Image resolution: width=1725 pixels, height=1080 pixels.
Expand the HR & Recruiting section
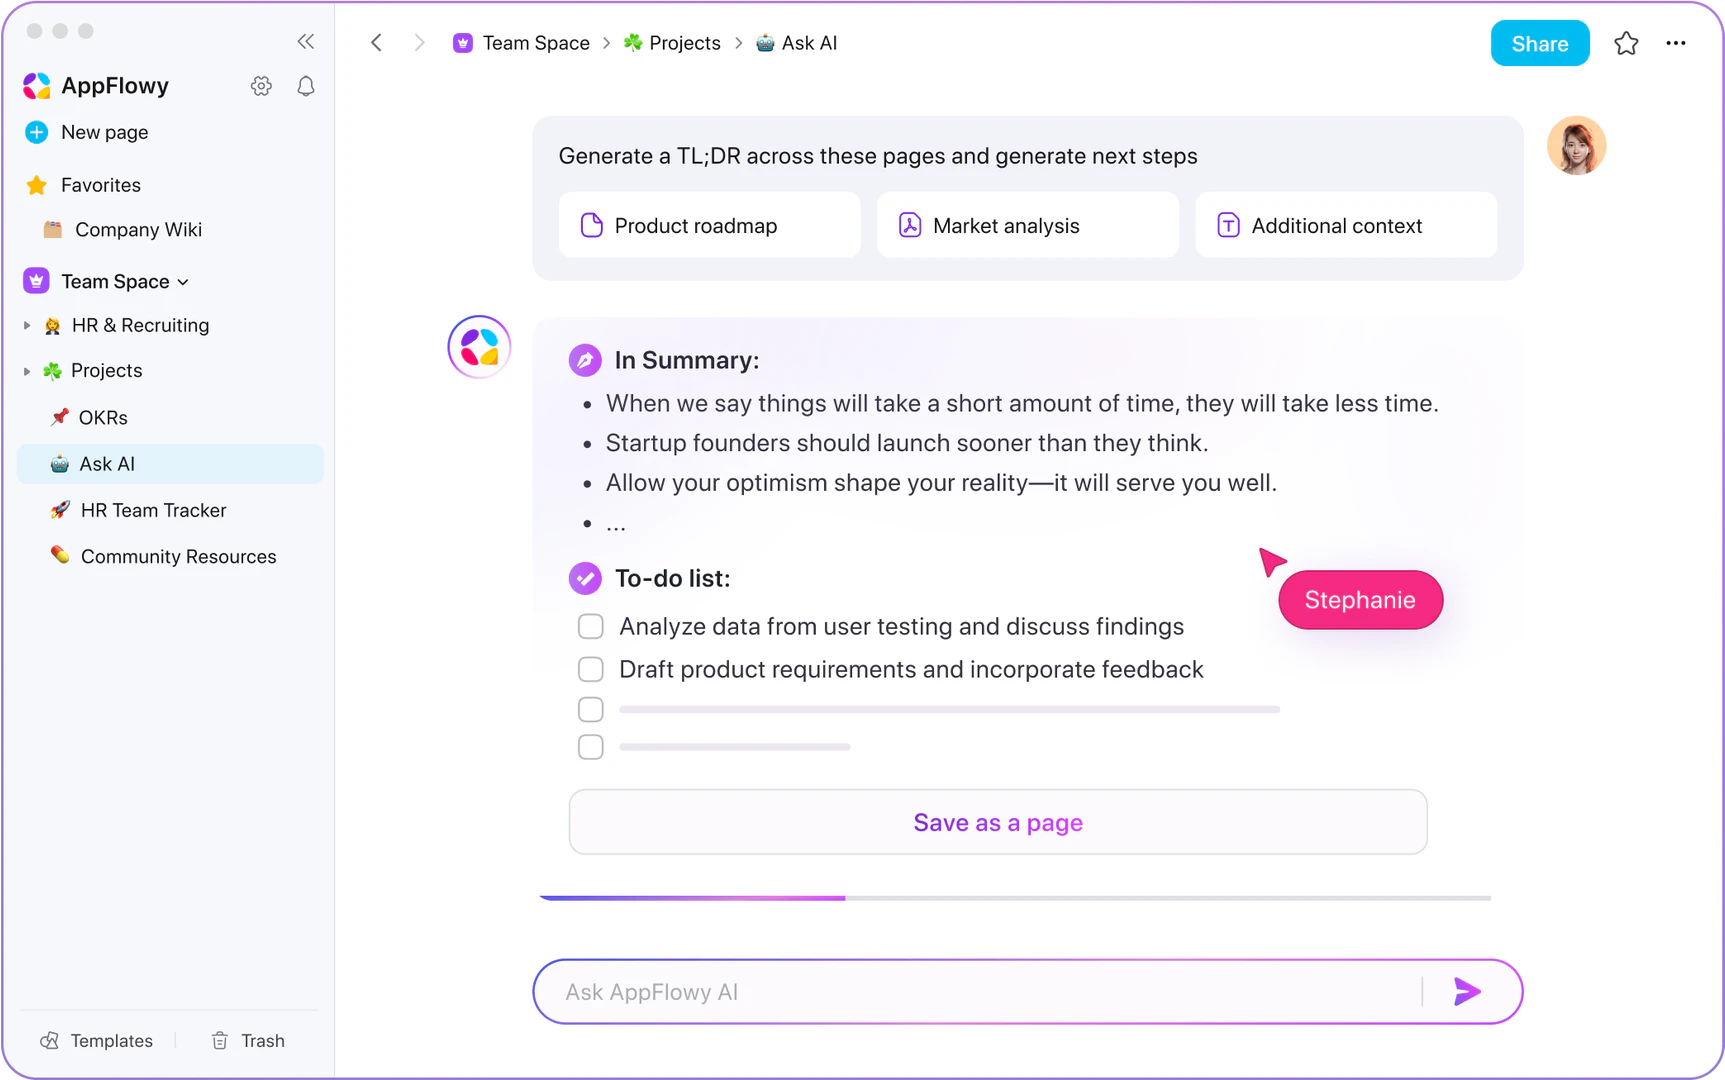pyautogui.click(x=26, y=325)
